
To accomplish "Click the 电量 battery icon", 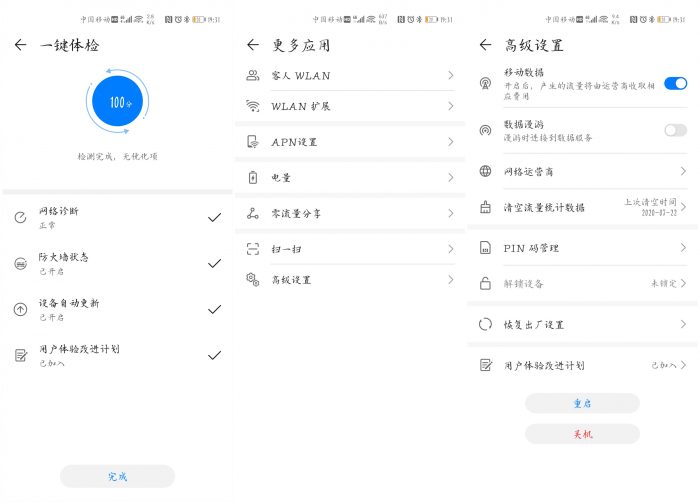I will click(253, 178).
